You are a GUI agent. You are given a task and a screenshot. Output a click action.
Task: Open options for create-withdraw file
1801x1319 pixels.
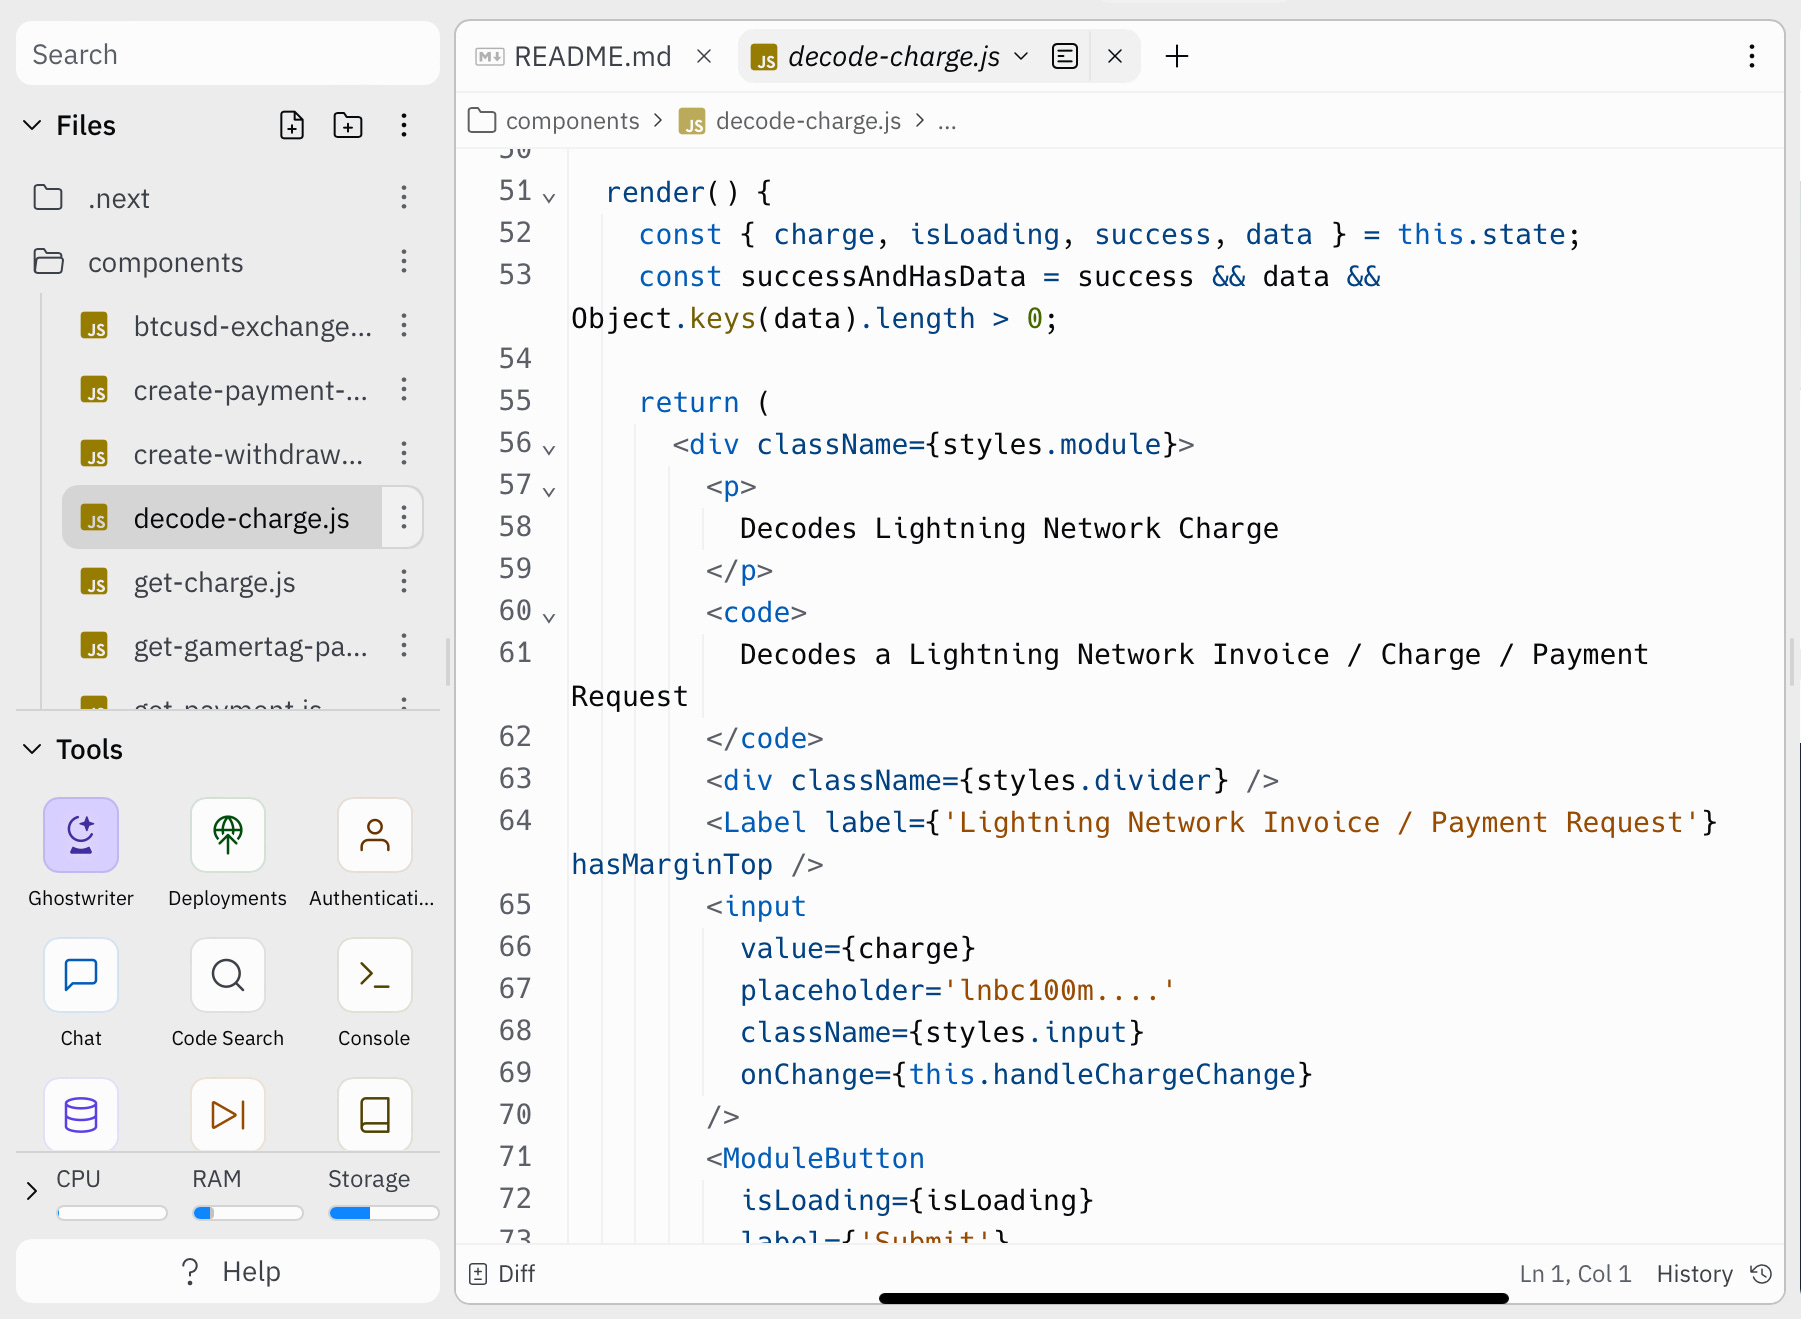pyautogui.click(x=404, y=453)
